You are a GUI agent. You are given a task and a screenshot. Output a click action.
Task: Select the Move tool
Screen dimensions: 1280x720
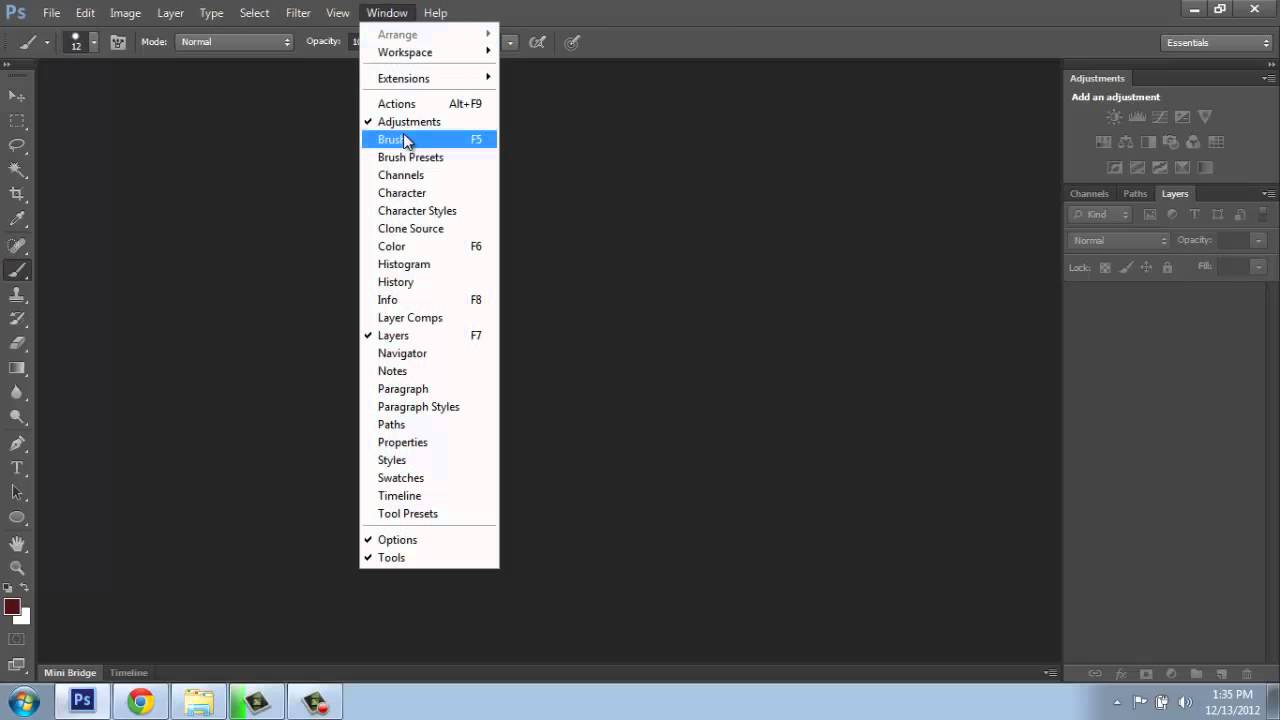pos(17,96)
